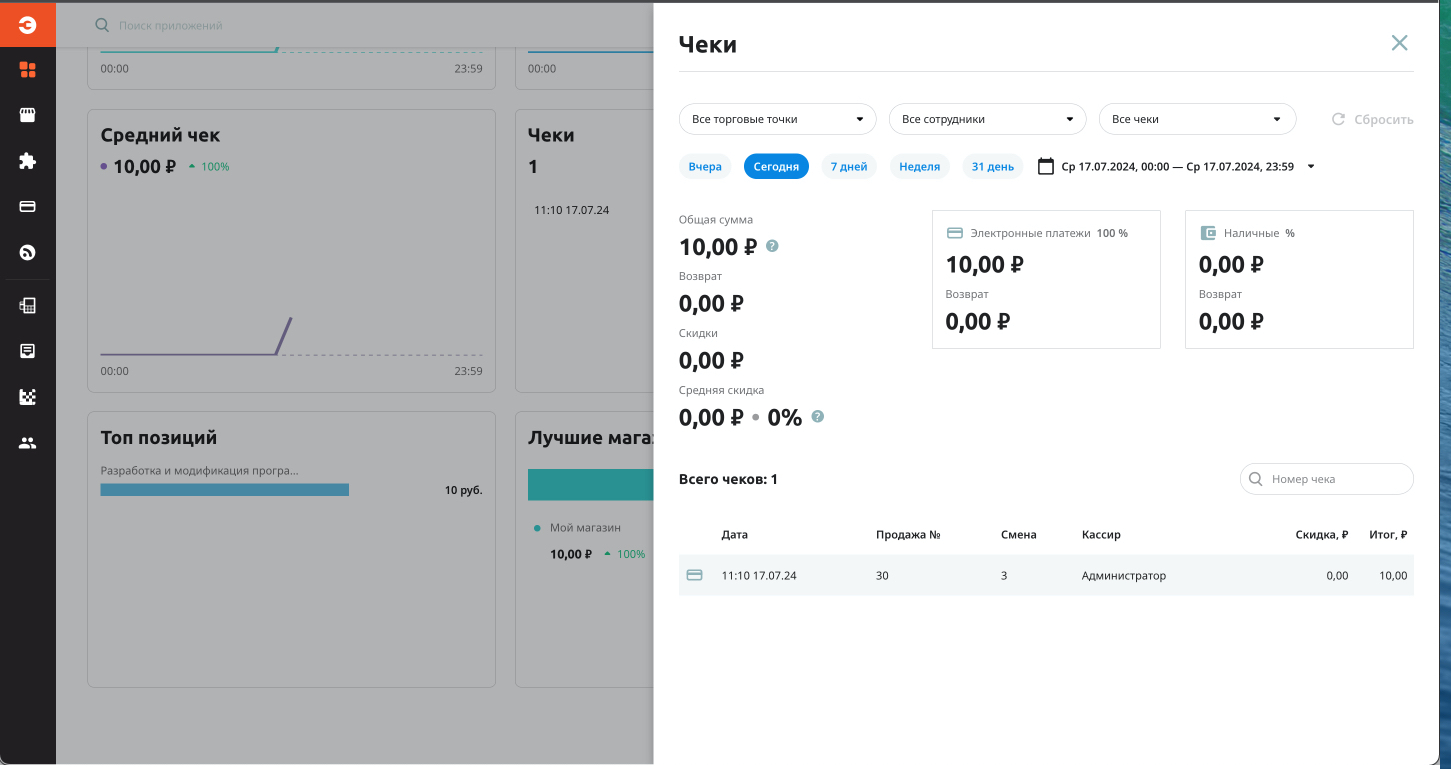Click the cash register terminal icon in sidebar

point(28,306)
